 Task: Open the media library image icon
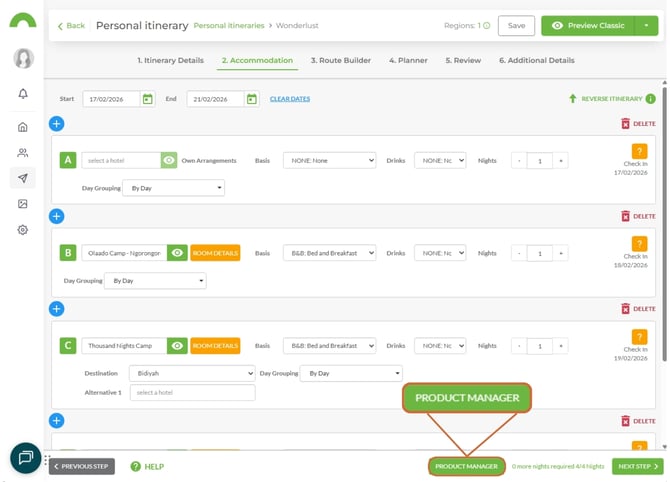[x=23, y=204]
